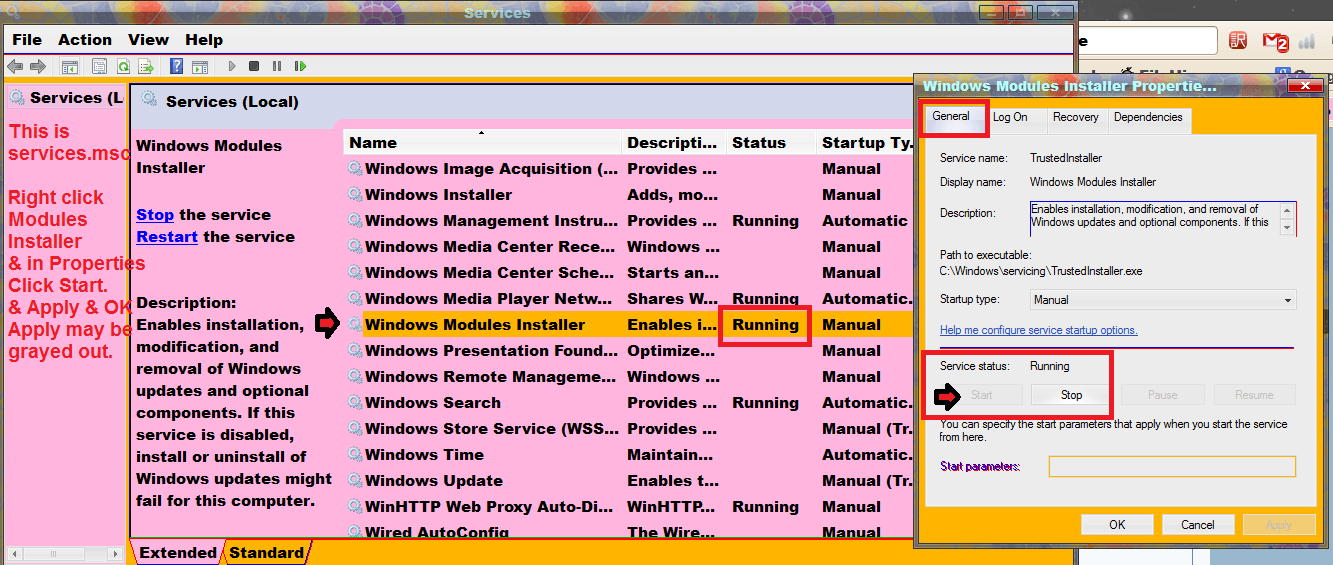This screenshot has width=1333, height=565.
Task: Open the File menu
Action: (x=27, y=40)
